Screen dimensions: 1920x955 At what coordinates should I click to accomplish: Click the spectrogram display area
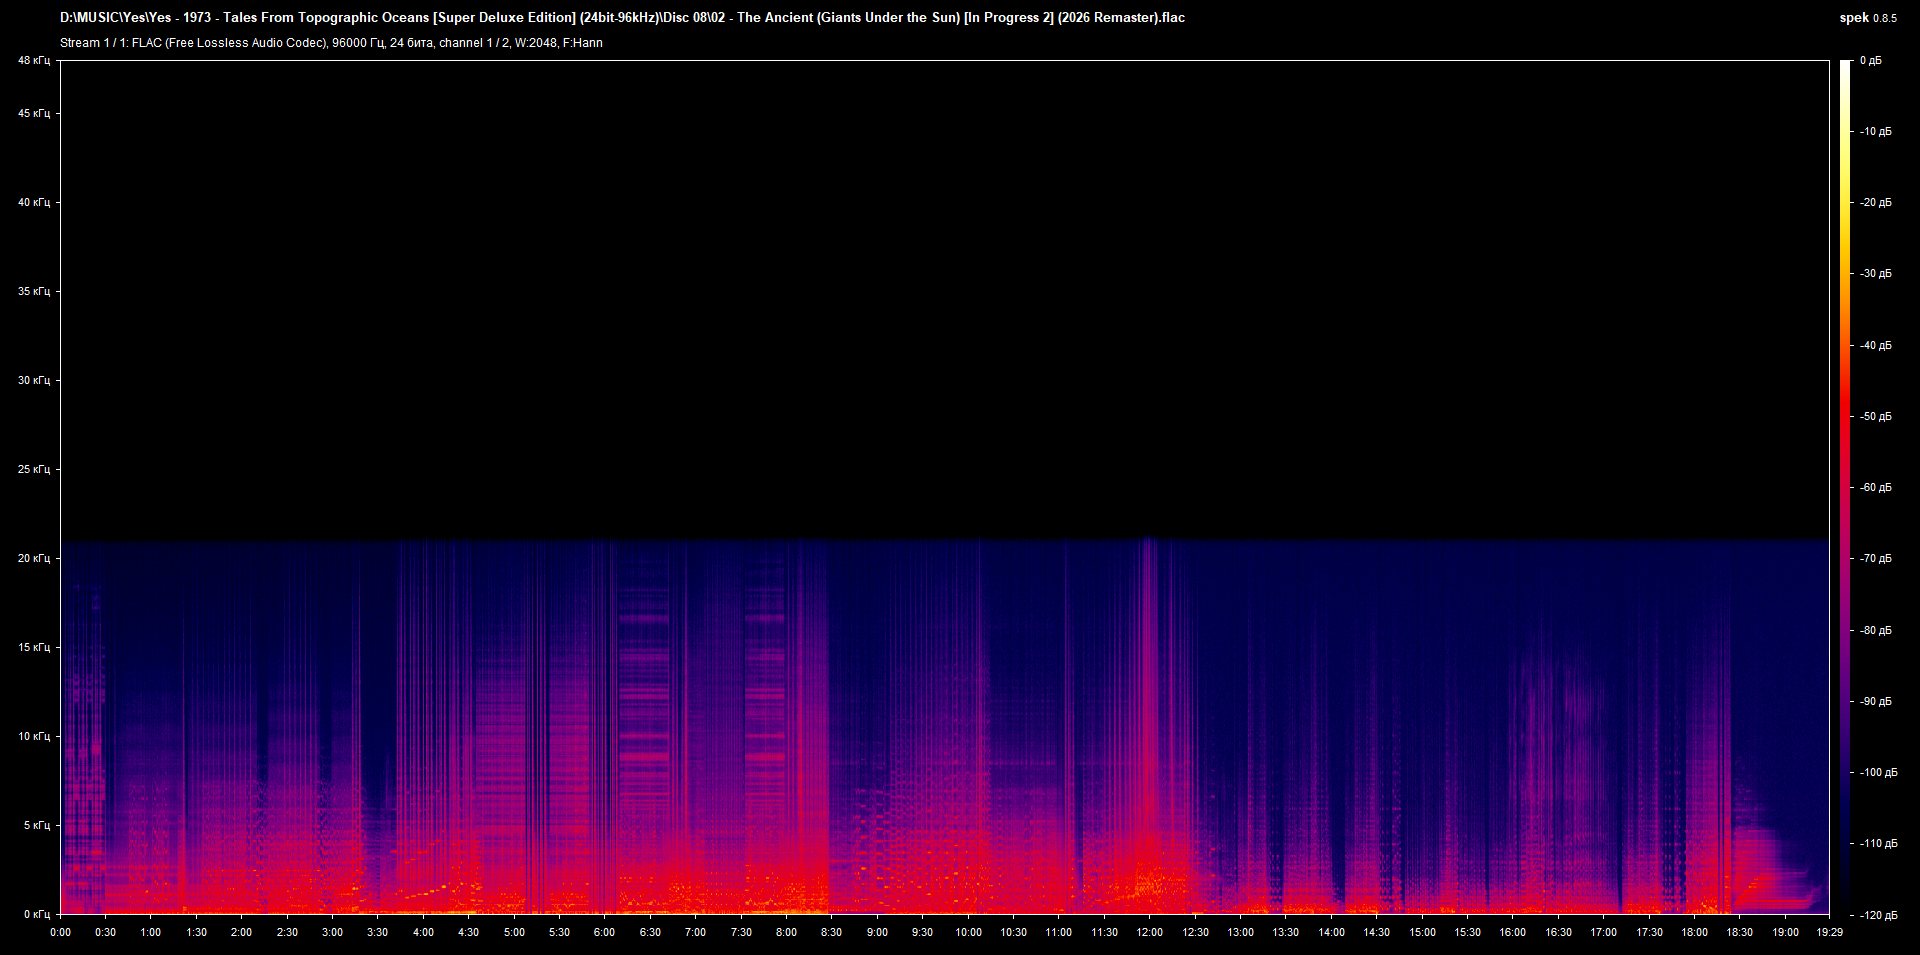tap(945, 487)
